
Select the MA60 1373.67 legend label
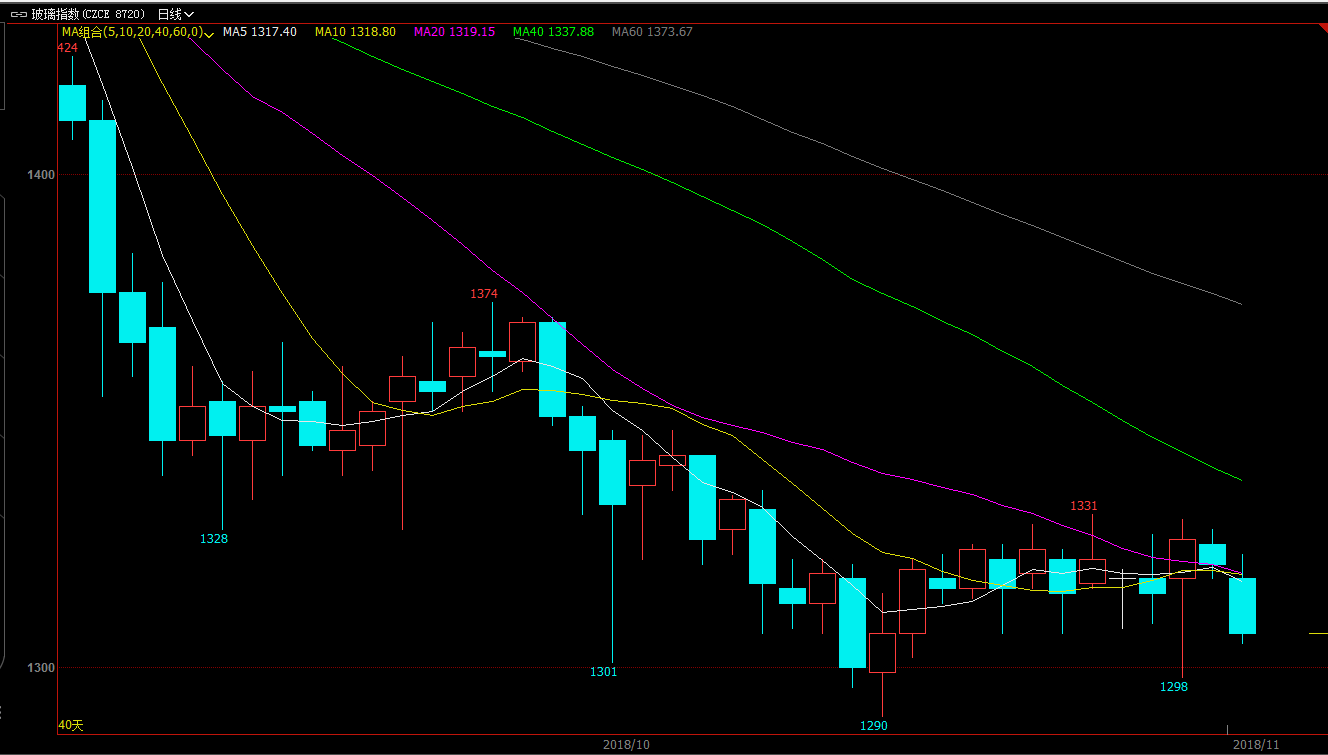point(652,32)
